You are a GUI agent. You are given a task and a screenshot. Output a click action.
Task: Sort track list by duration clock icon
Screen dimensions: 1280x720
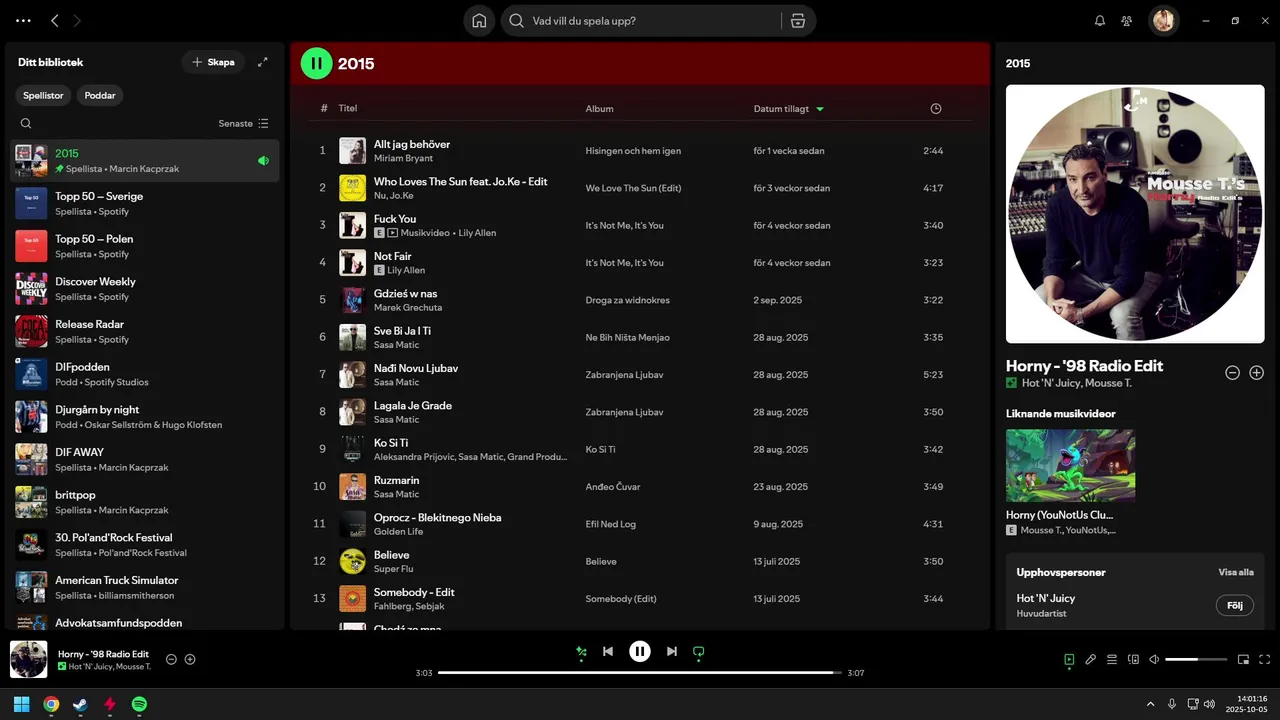click(936, 108)
